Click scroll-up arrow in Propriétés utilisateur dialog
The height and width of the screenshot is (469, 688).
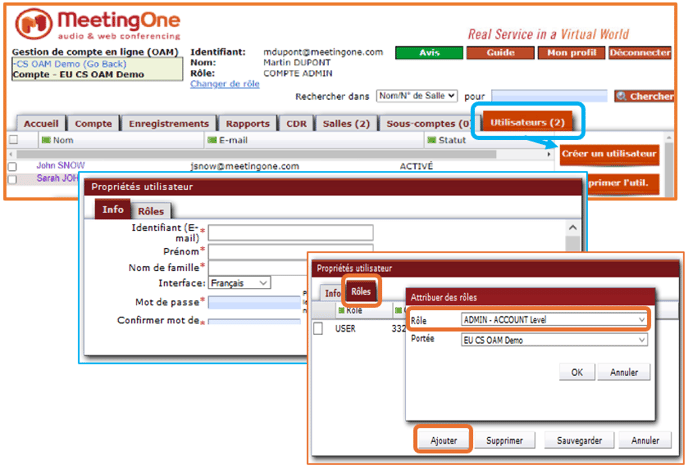click(572, 228)
